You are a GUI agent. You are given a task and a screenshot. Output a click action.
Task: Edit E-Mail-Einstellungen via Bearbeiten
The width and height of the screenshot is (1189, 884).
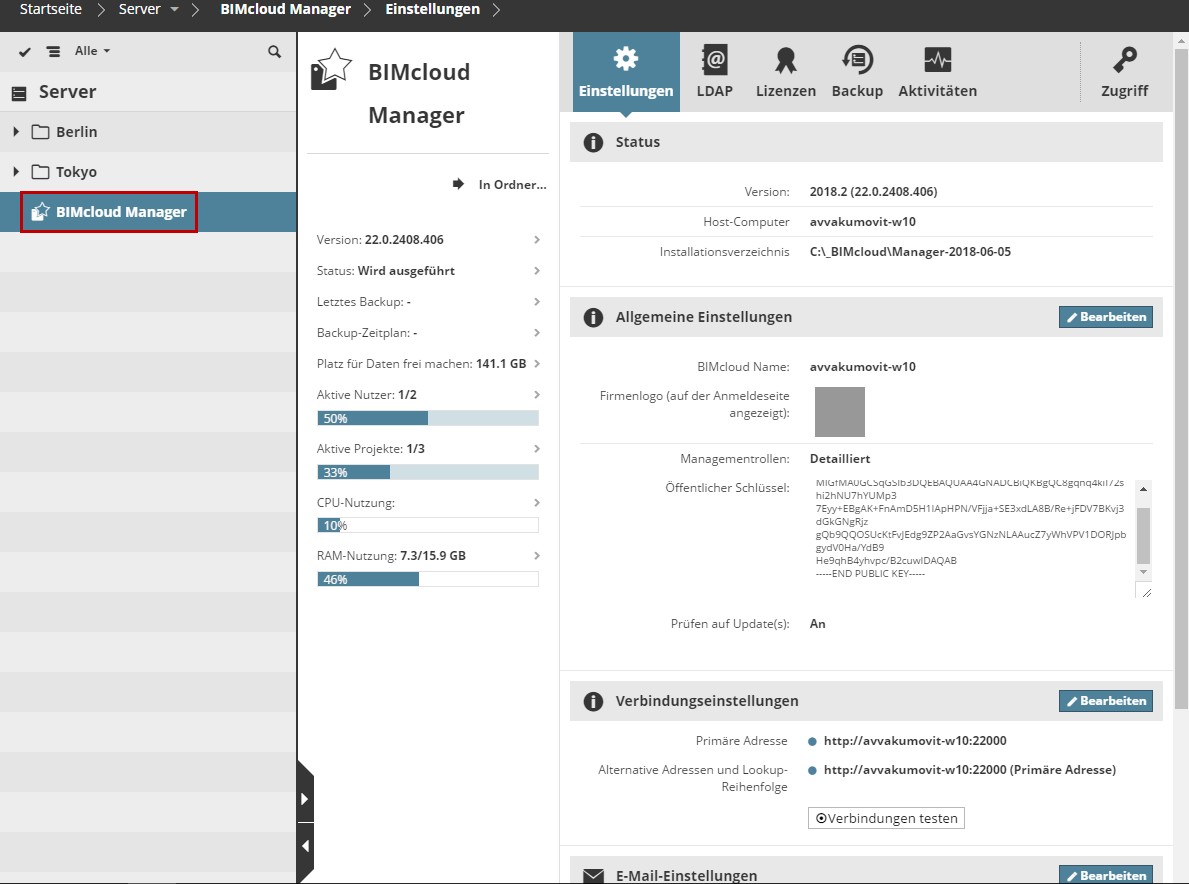(x=1106, y=875)
